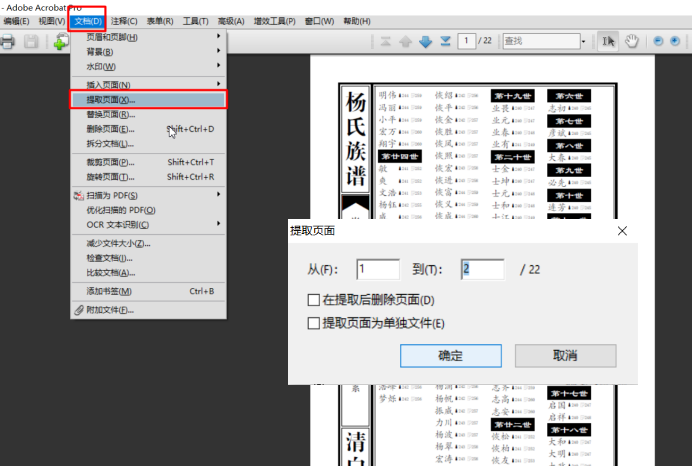The width and height of the screenshot is (692, 466).
Task: Expand 页眉和页脚(H) submenu arrow
Action: click(218, 36)
